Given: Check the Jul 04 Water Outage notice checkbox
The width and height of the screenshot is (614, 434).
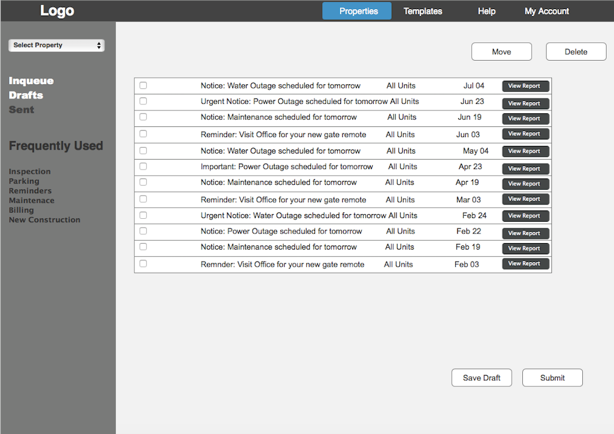Looking at the screenshot, I should 143,86.
